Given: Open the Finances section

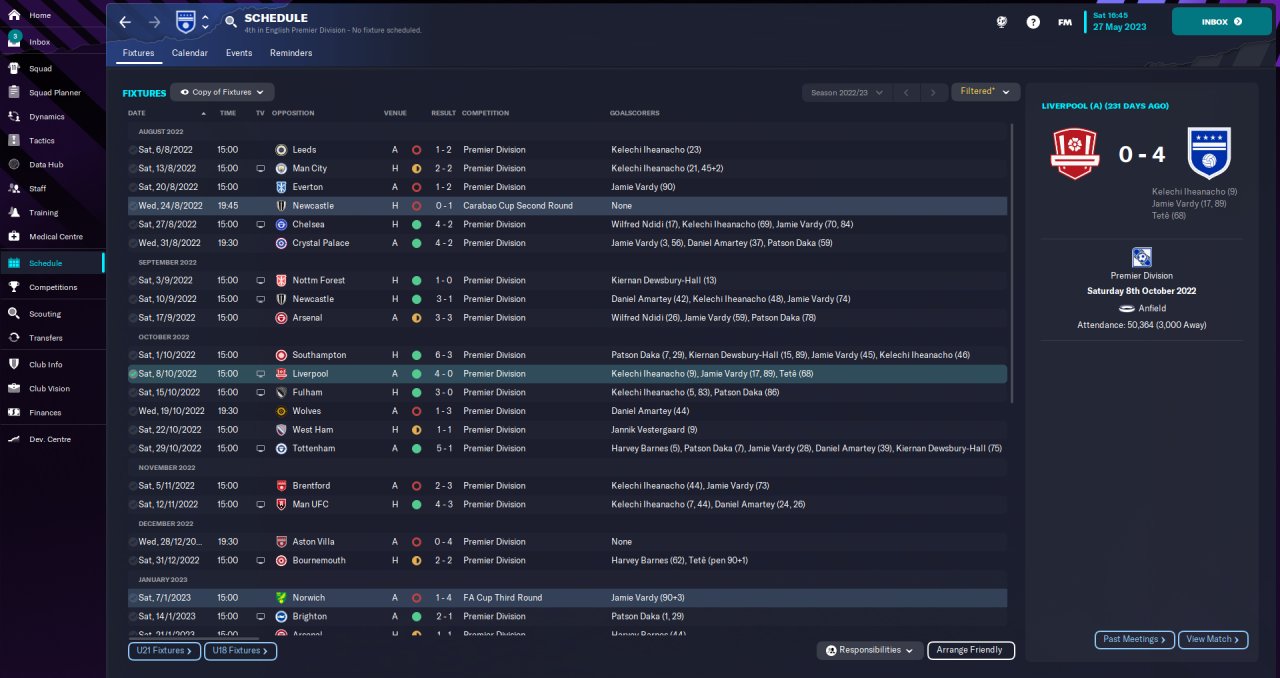Looking at the screenshot, I should [x=45, y=412].
